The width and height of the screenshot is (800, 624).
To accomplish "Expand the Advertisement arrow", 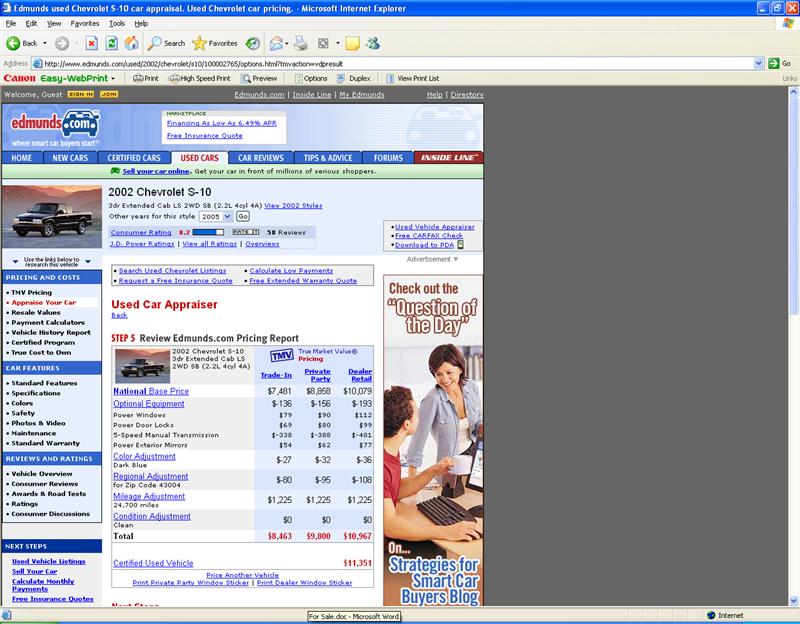I will pos(456,259).
